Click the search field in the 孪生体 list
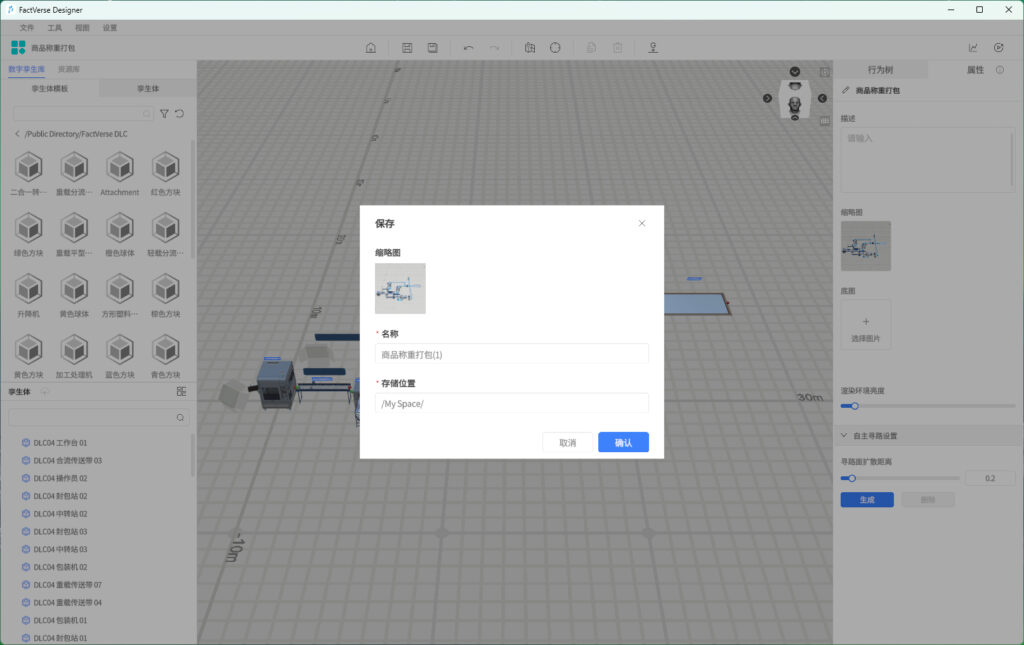Screen dimensions: 1024x645 99,417
